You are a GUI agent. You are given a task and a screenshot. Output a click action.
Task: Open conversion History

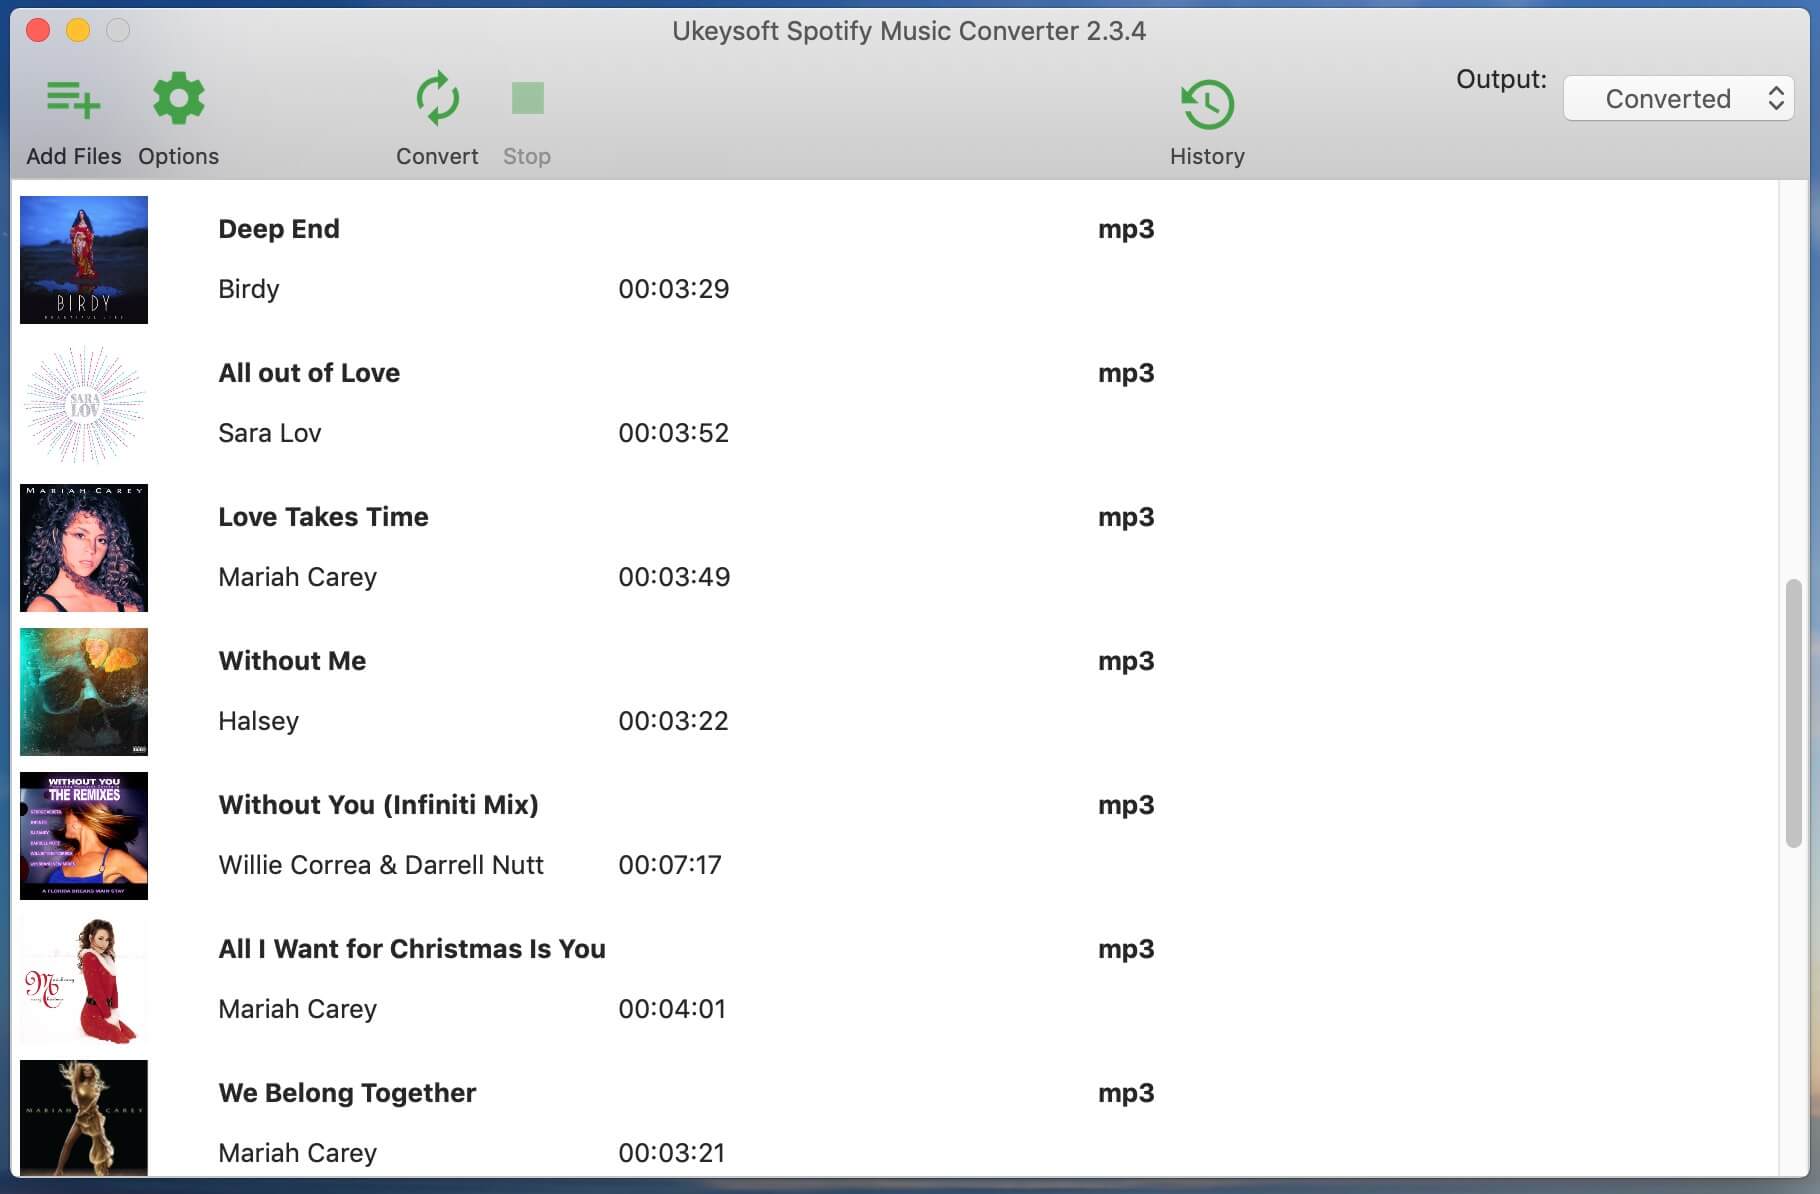(1207, 104)
